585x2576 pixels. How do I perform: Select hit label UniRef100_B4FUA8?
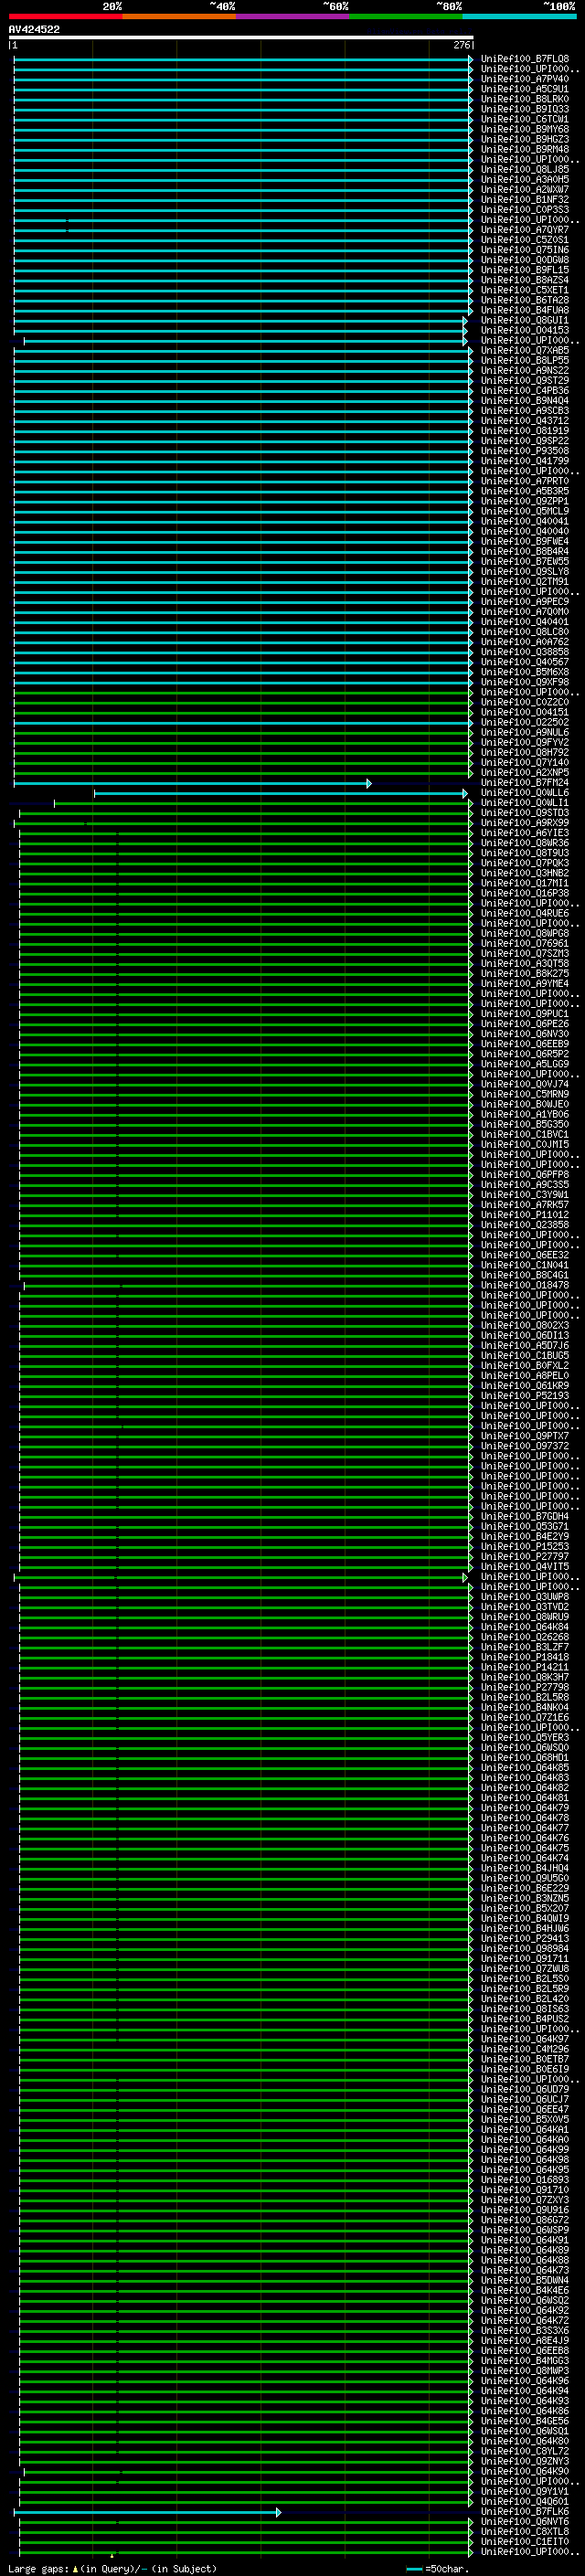coord(525,310)
